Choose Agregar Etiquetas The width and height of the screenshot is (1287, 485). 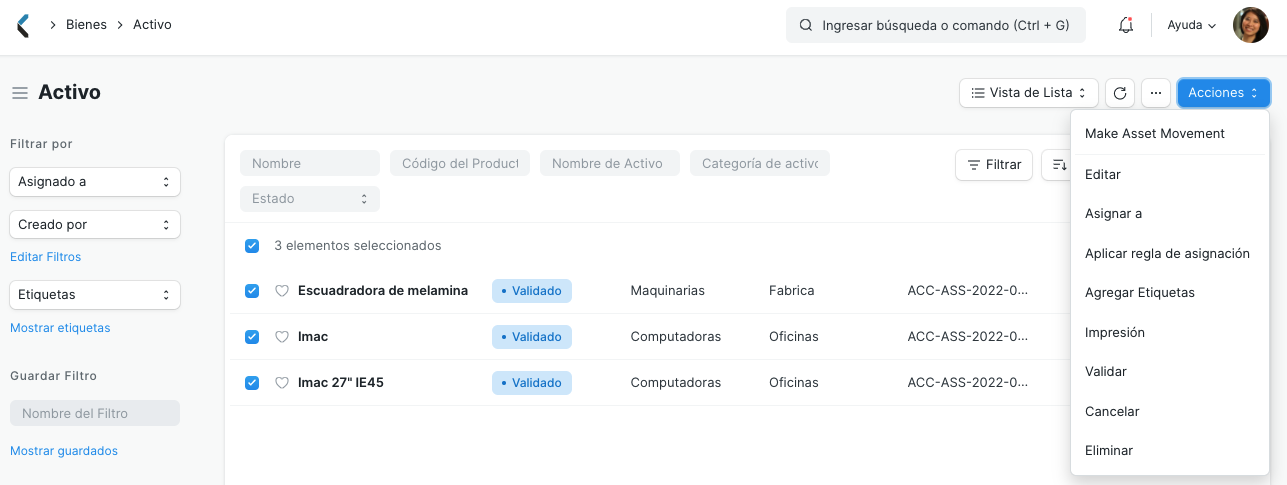(x=1170, y=293)
